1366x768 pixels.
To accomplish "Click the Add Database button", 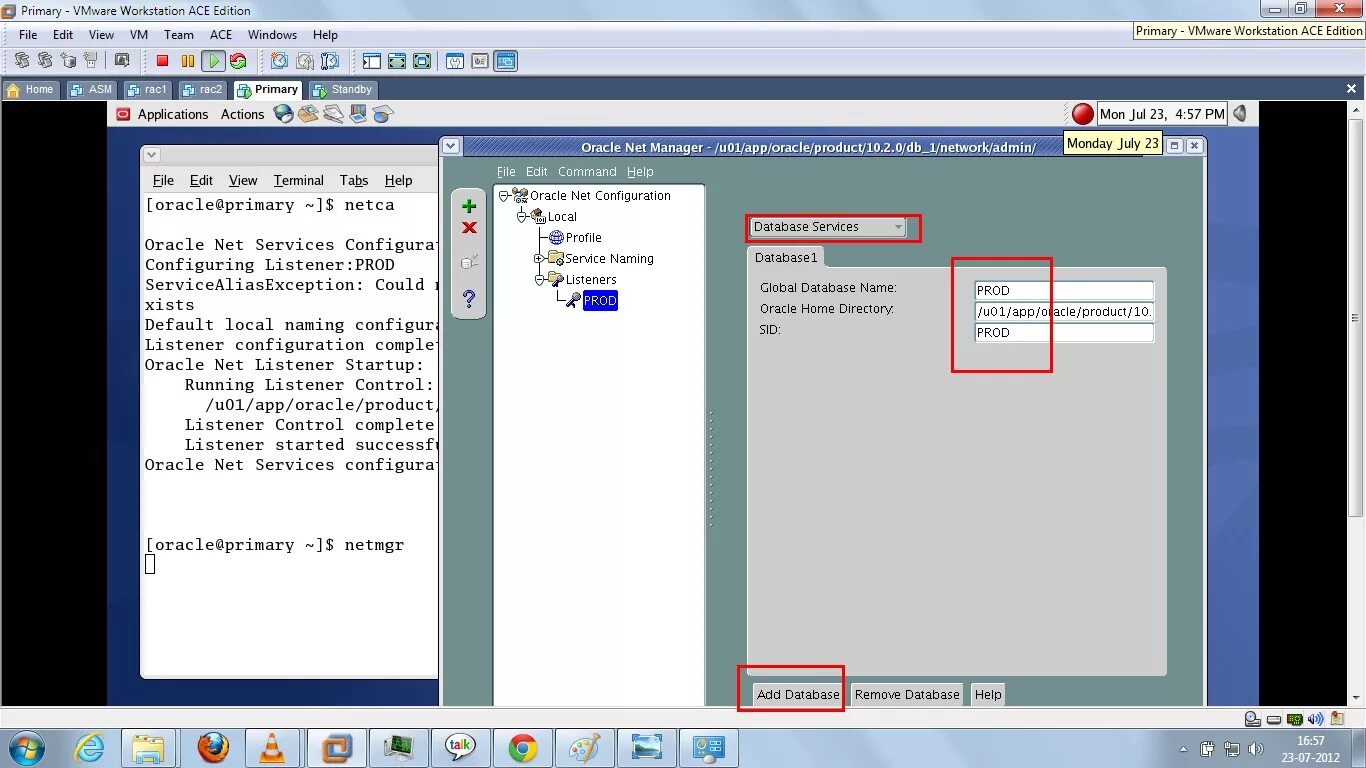I will tap(798, 695).
